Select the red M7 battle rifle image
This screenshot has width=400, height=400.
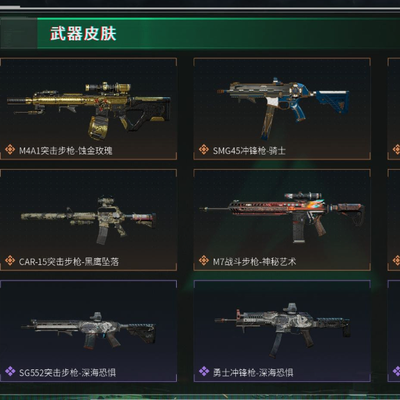(282, 217)
